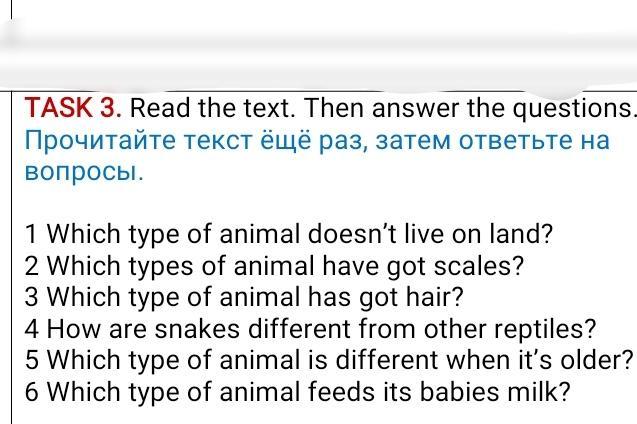This screenshot has width=637, height=424.
Task: Click question 4 about snakes
Action: tap(310, 329)
